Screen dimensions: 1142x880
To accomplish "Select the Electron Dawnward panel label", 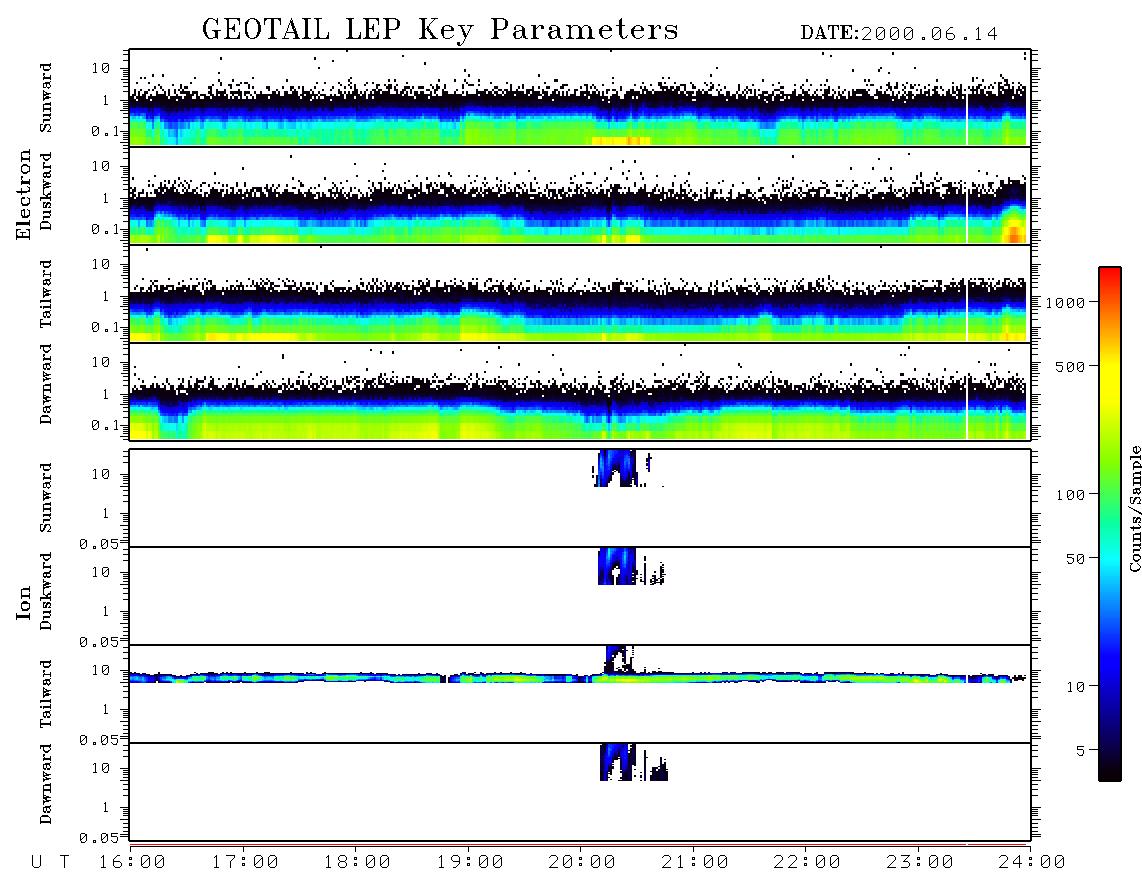I will 46,384.
